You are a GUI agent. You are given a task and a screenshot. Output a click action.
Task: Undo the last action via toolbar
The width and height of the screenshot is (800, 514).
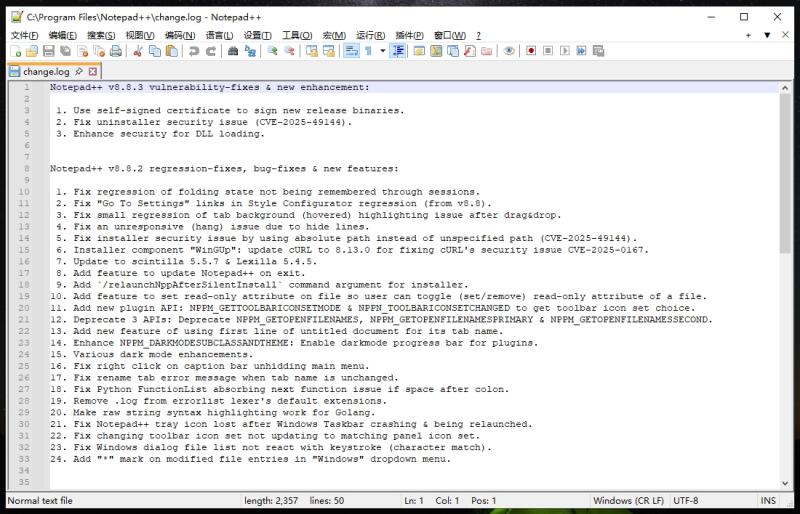(x=193, y=51)
